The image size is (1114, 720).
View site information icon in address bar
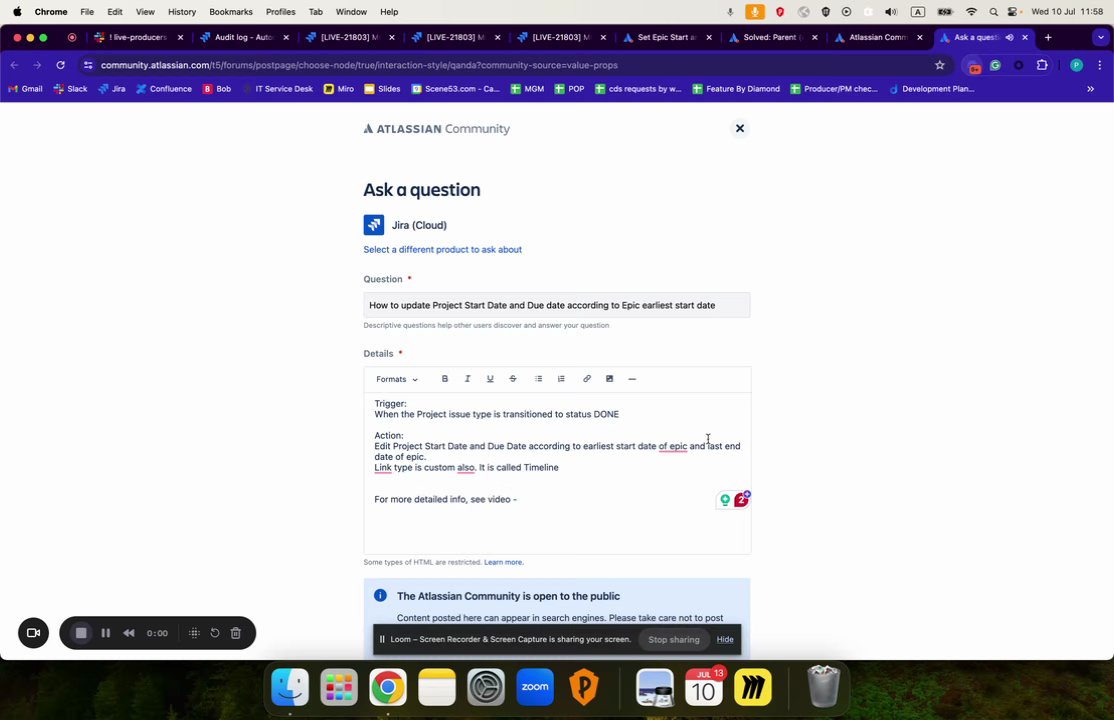coord(87,65)
